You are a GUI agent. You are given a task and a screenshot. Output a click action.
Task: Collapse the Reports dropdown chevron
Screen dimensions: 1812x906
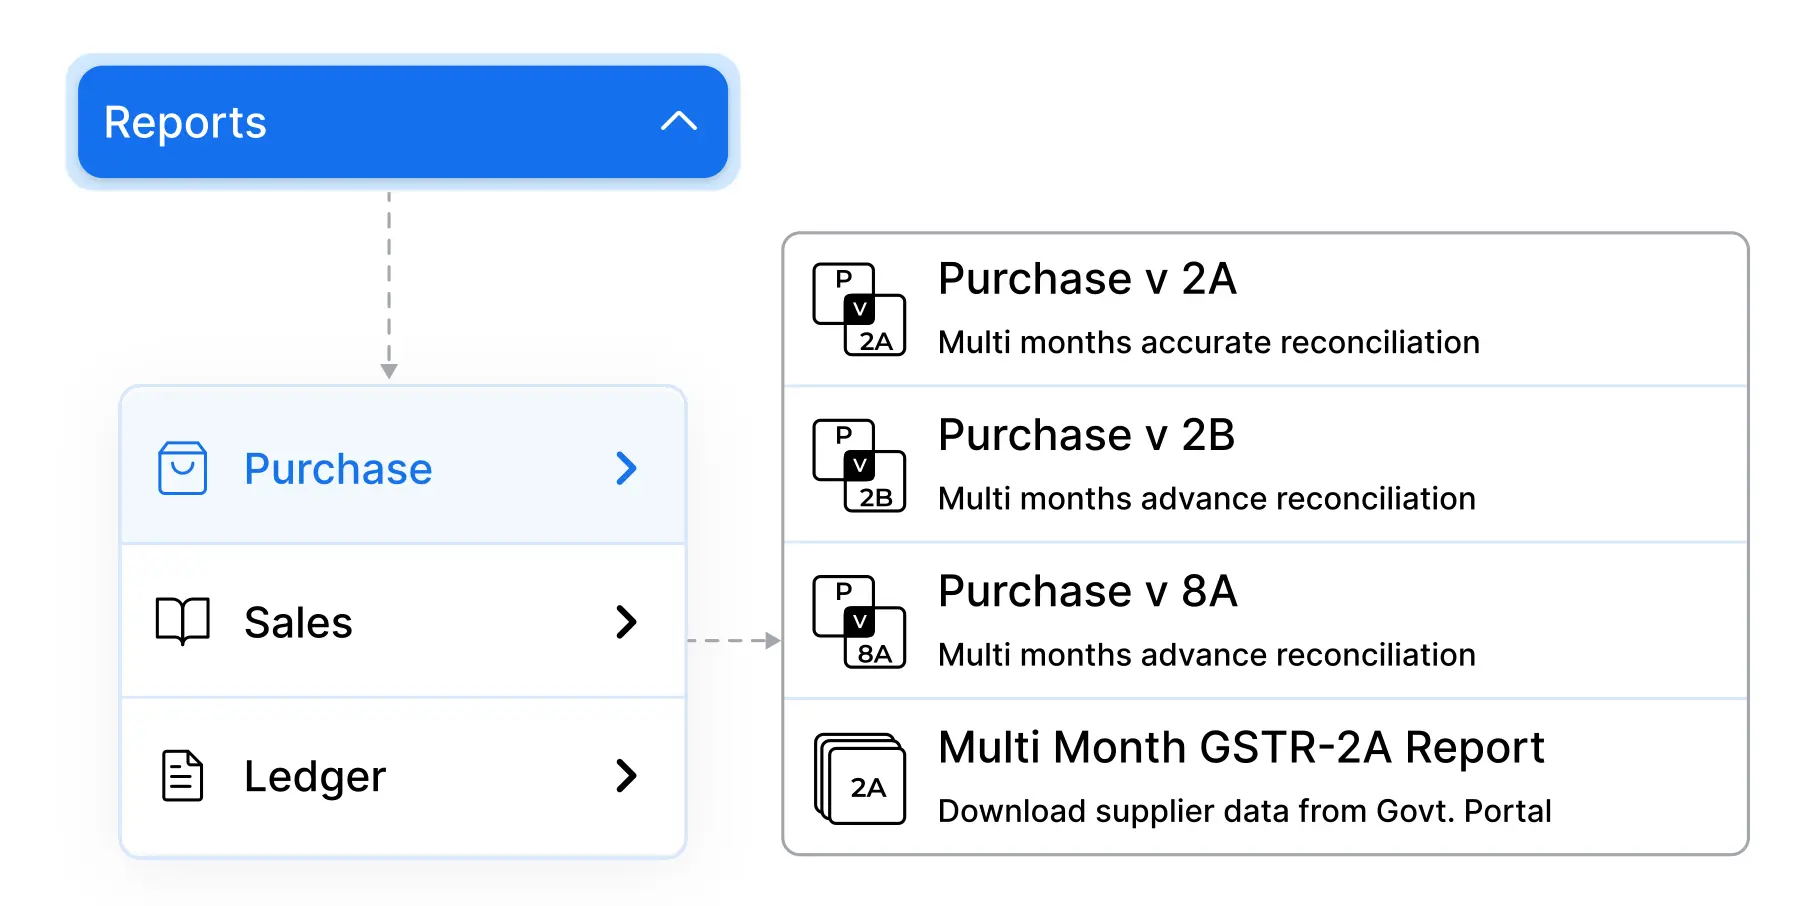[x=679, y=122]
